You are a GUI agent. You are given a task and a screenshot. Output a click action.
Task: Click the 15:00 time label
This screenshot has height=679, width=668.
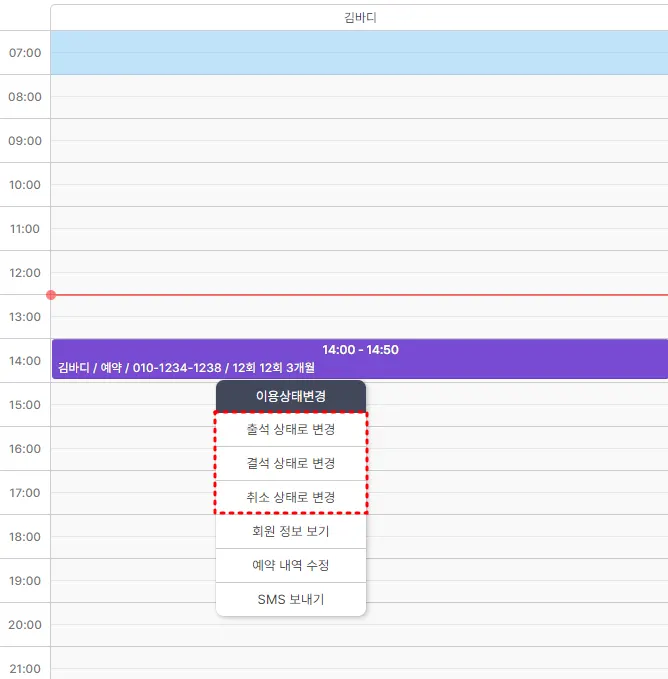click(25, 405)
